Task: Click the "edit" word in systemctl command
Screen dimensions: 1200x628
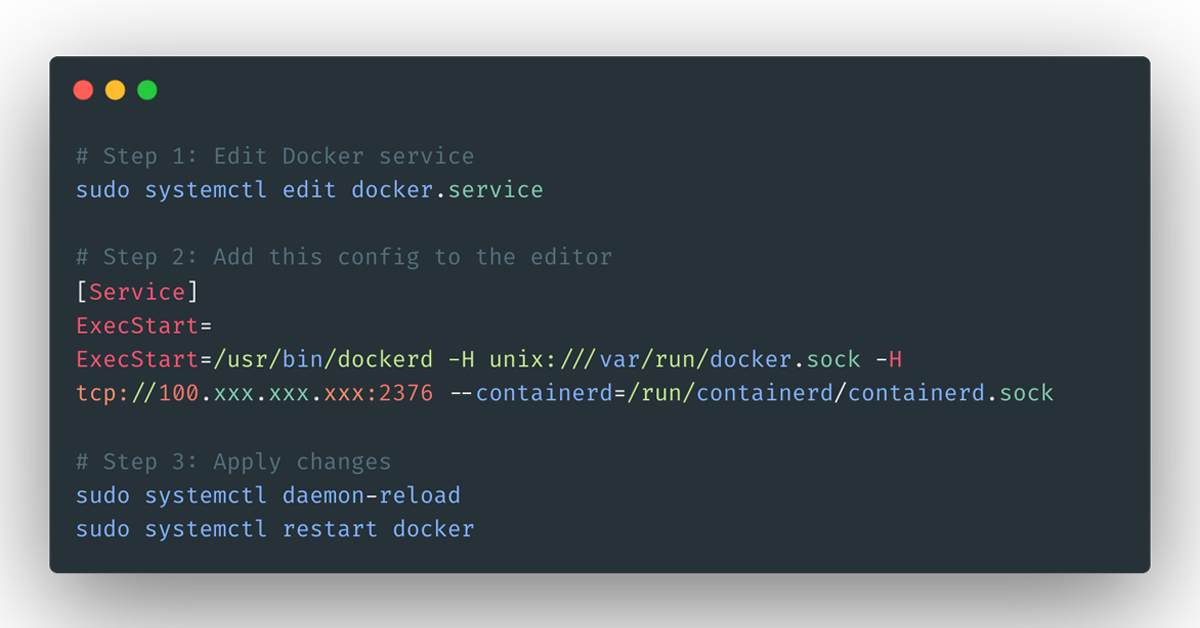Action: point(309,190)
